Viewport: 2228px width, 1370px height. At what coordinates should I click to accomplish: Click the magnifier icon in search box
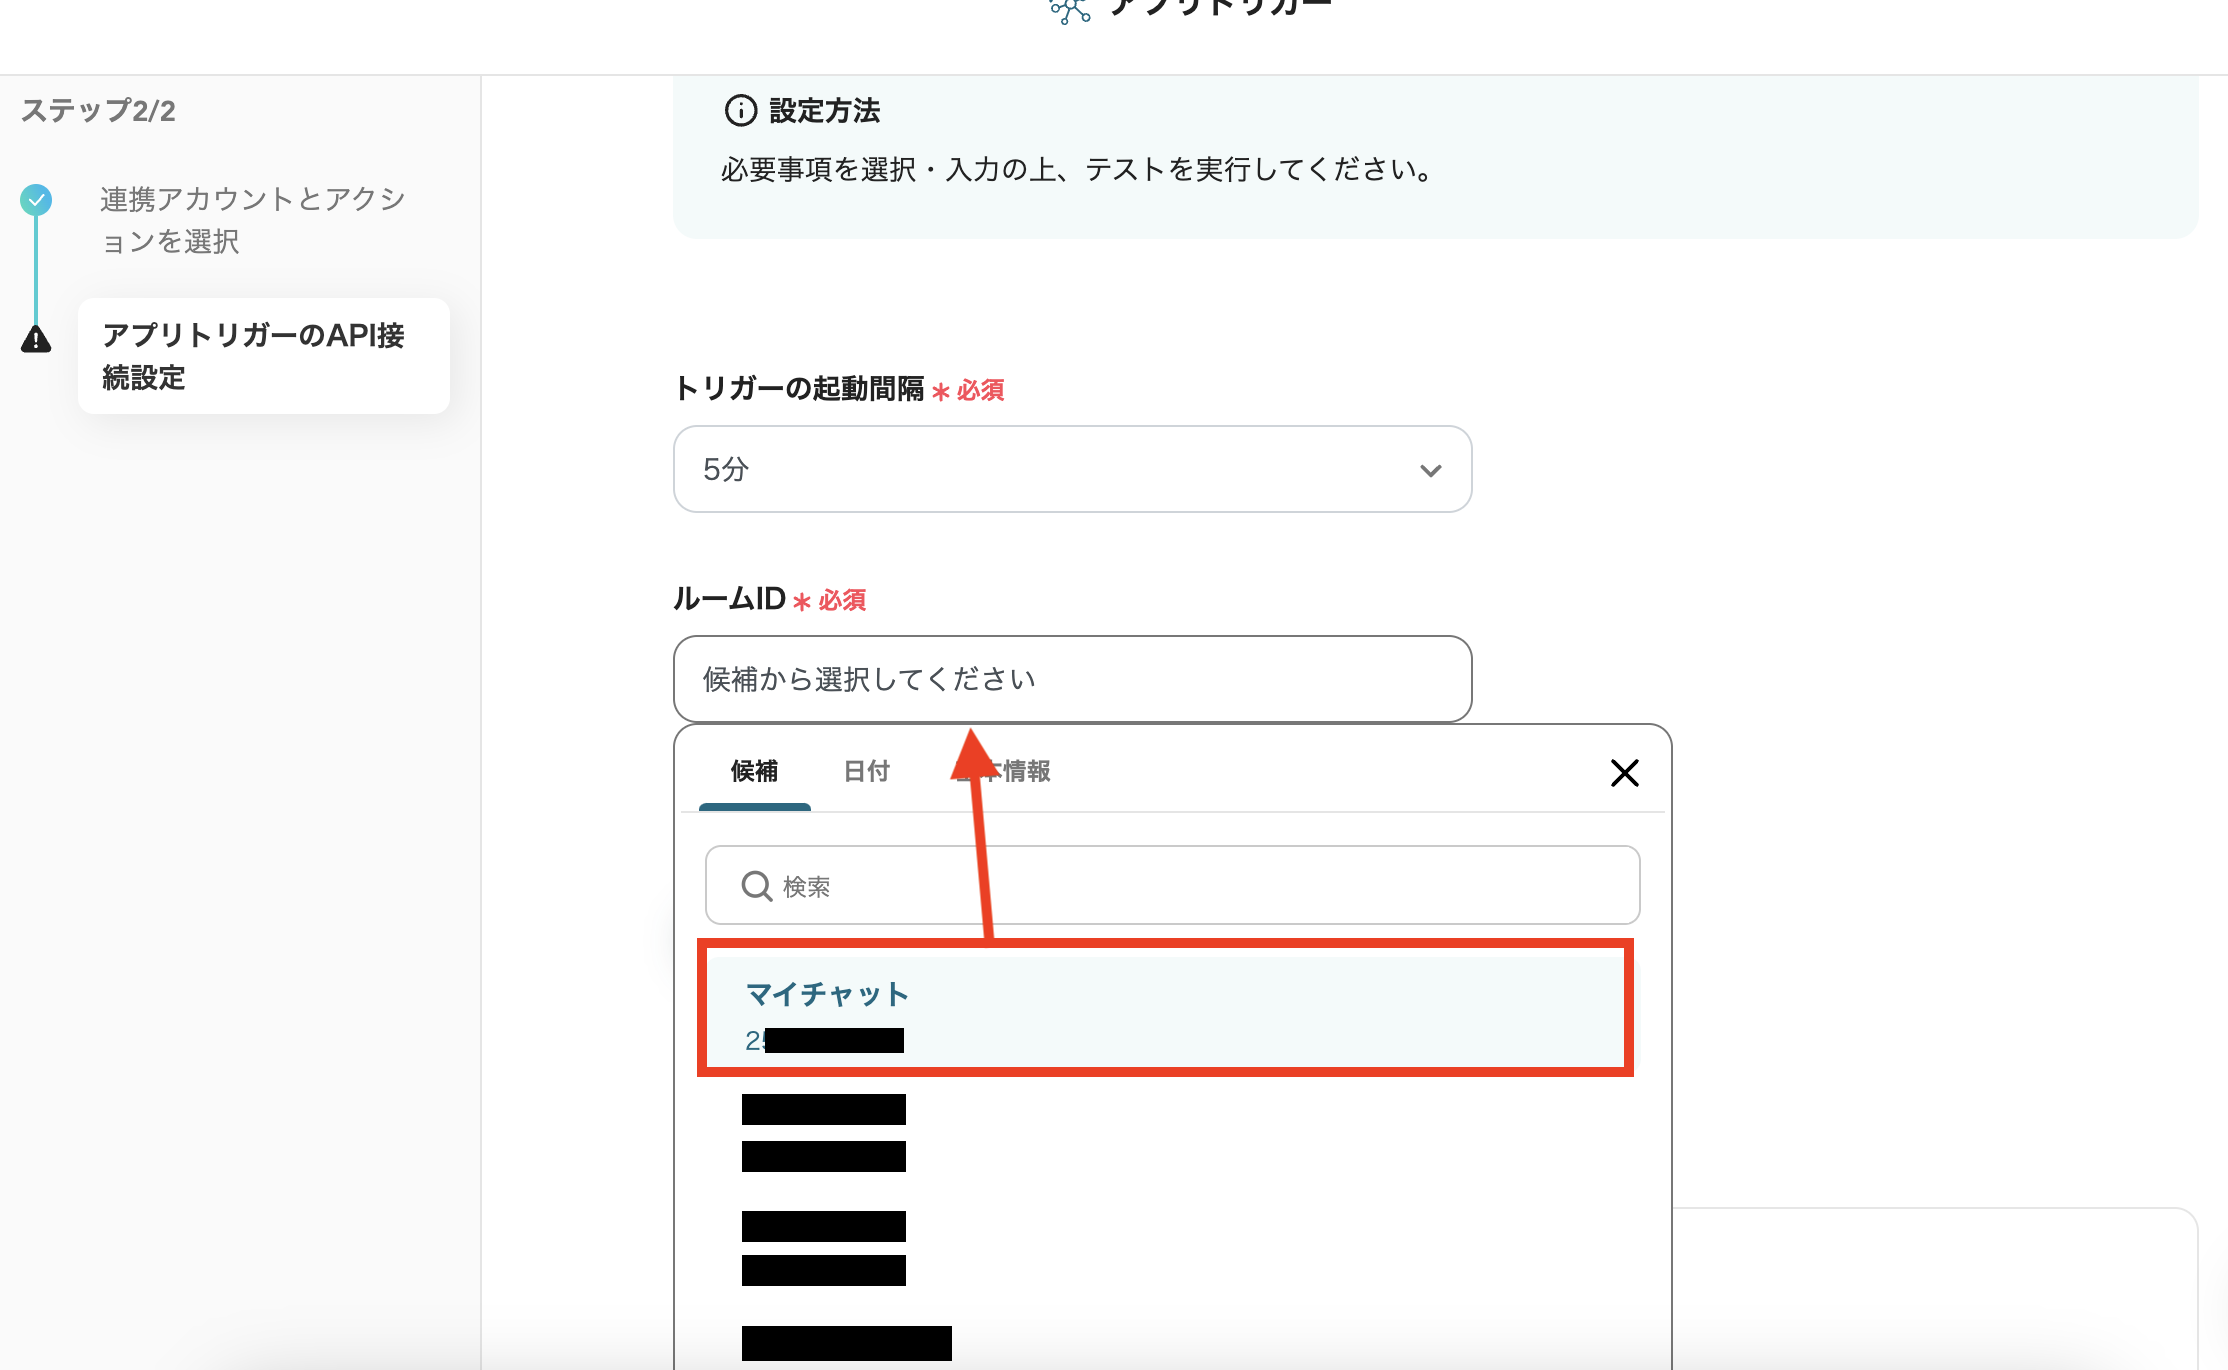click(756, 886)
